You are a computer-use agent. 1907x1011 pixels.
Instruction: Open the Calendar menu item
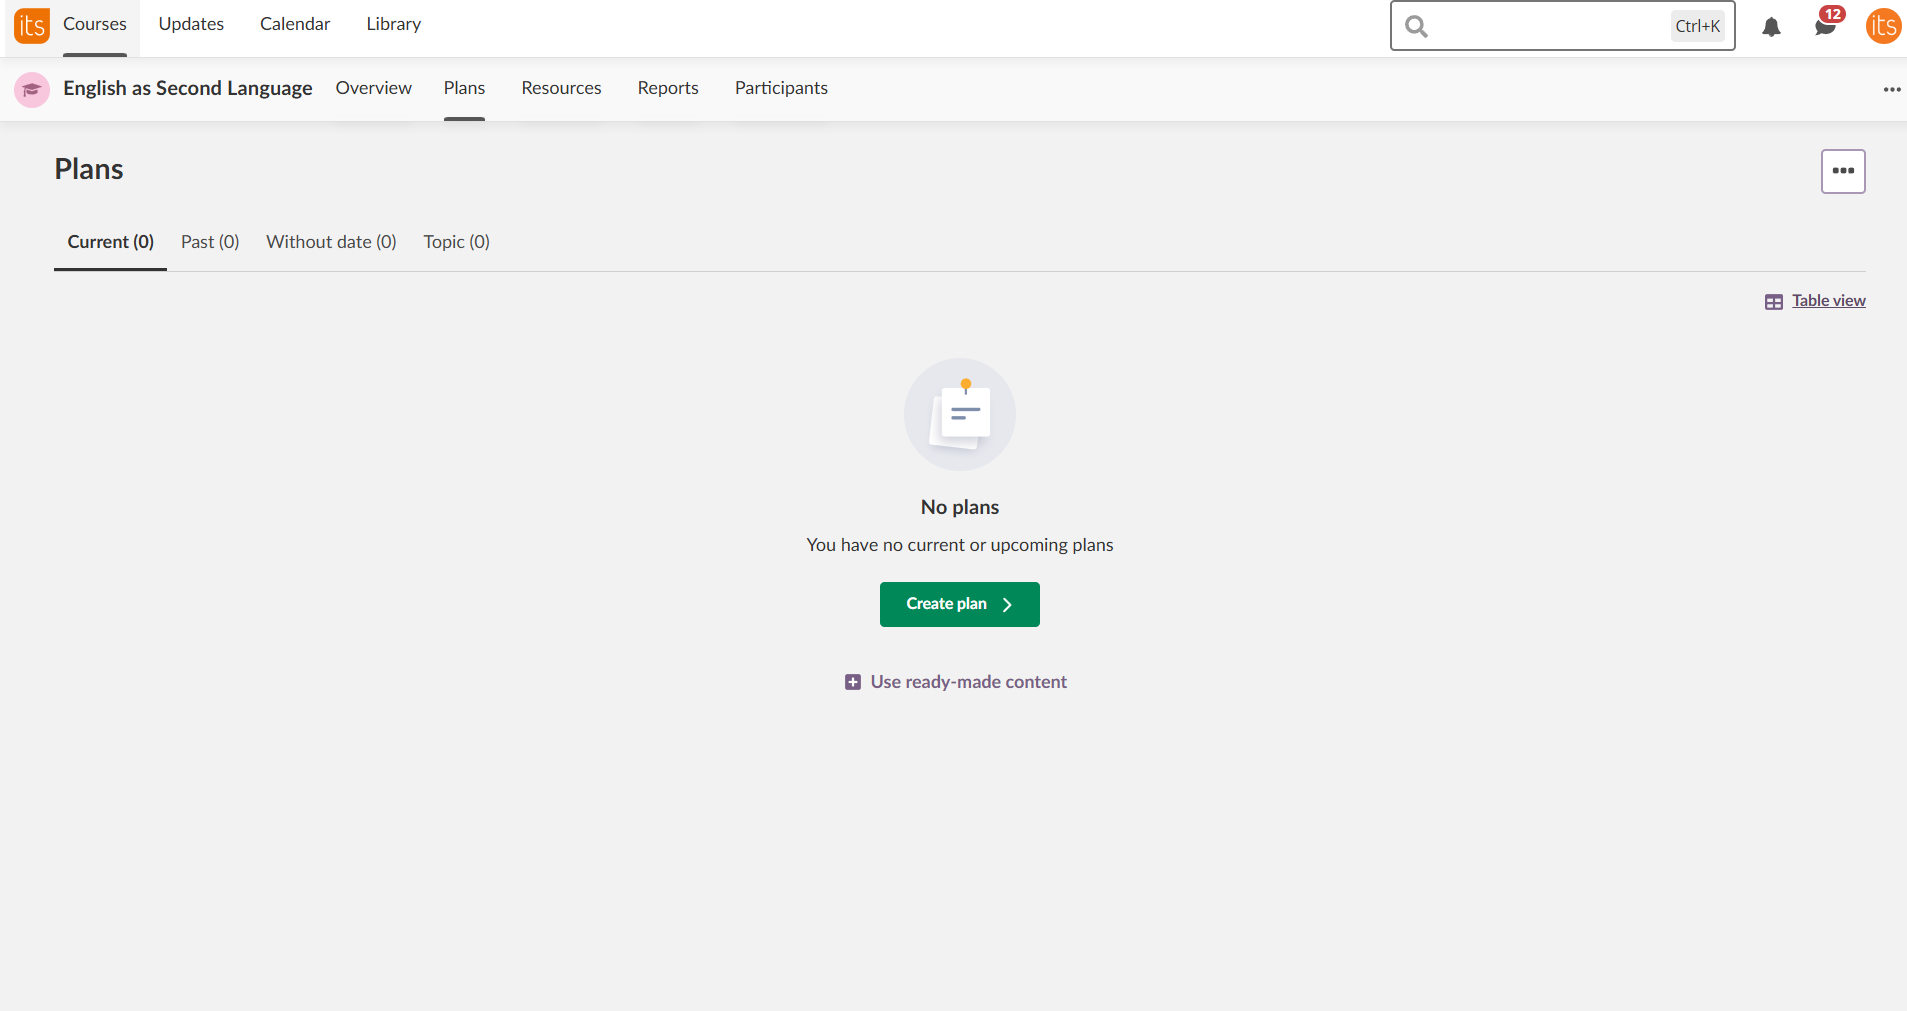(295, 24)
